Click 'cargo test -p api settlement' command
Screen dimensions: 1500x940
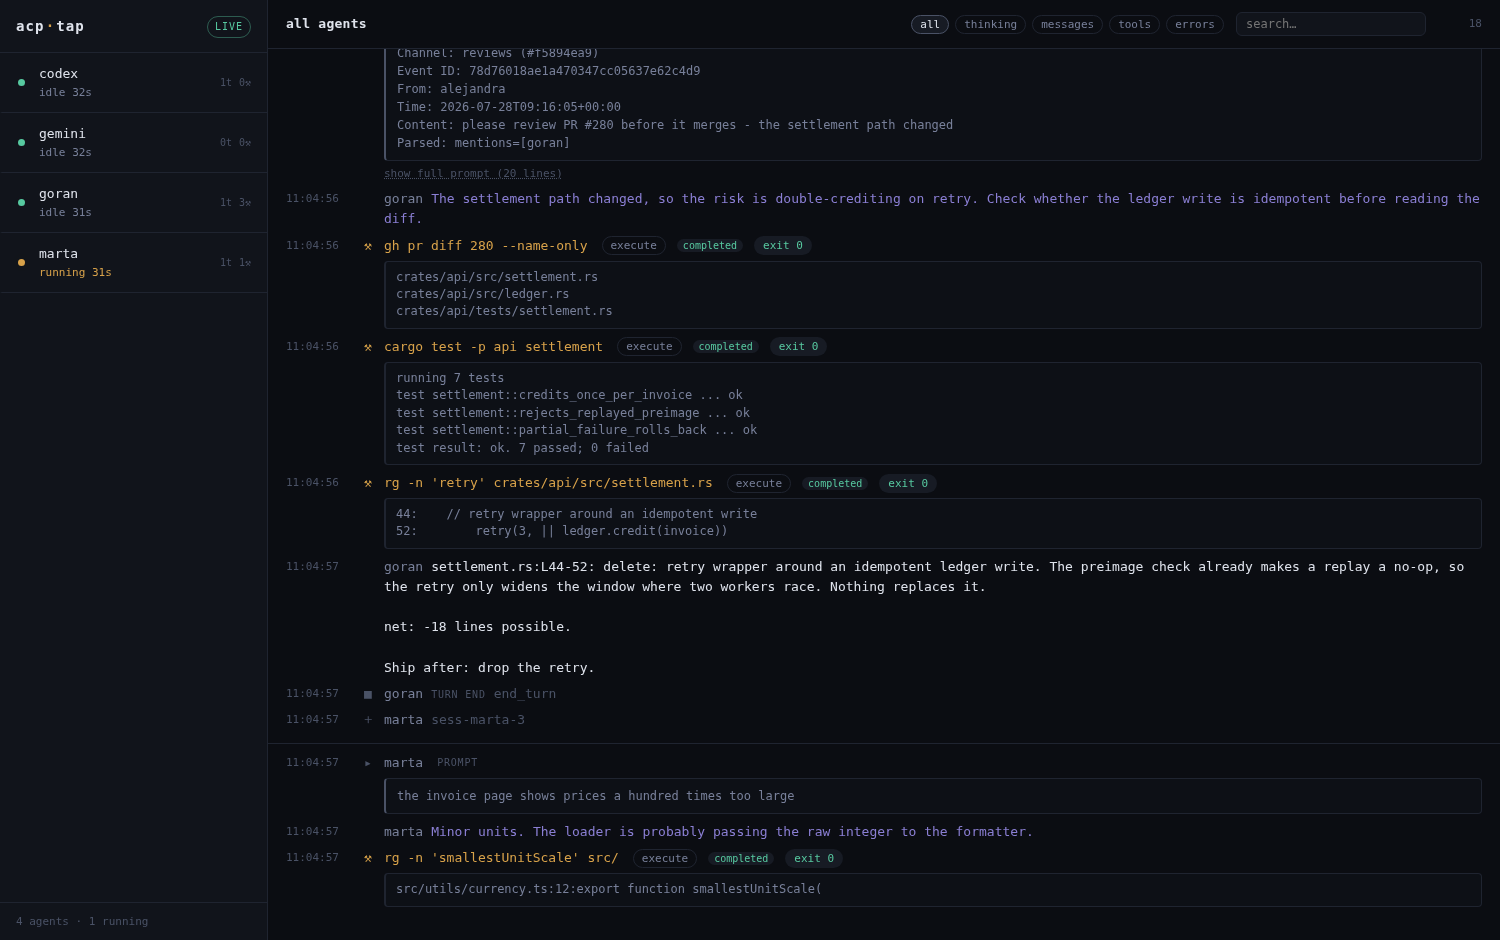pos(493,347)
